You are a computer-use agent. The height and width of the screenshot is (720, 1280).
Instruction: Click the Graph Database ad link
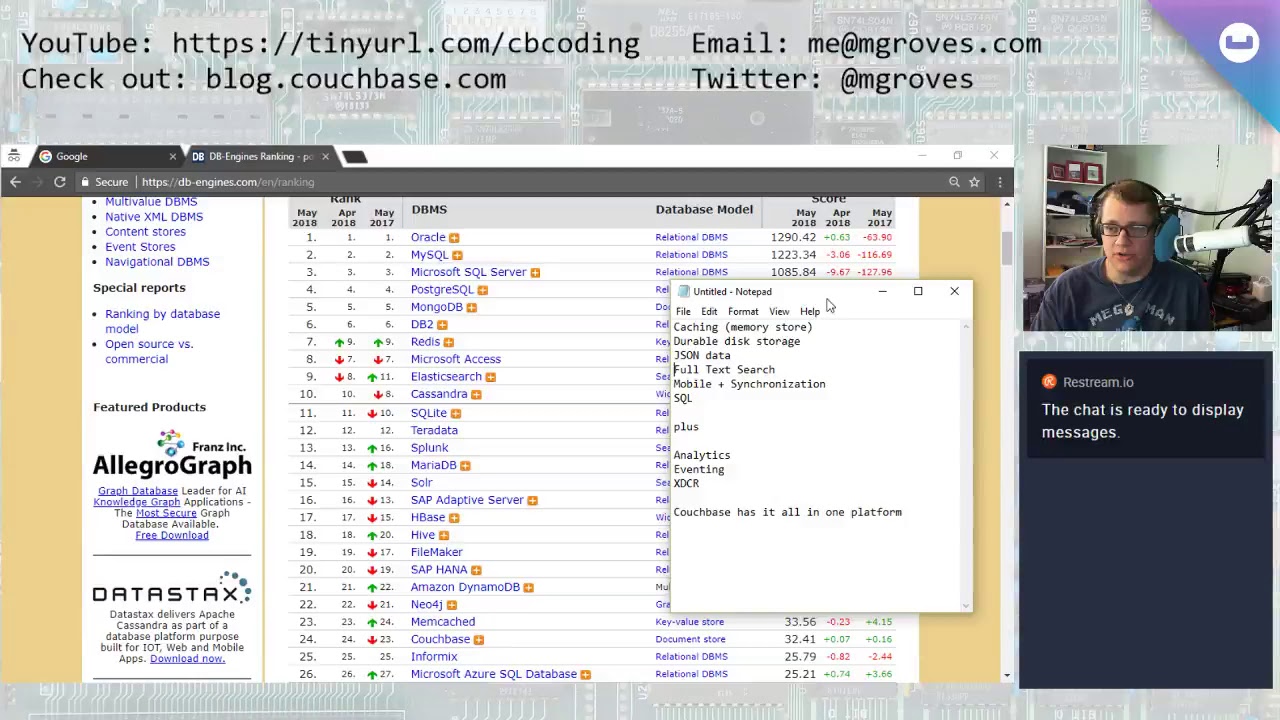click(138, 491)
